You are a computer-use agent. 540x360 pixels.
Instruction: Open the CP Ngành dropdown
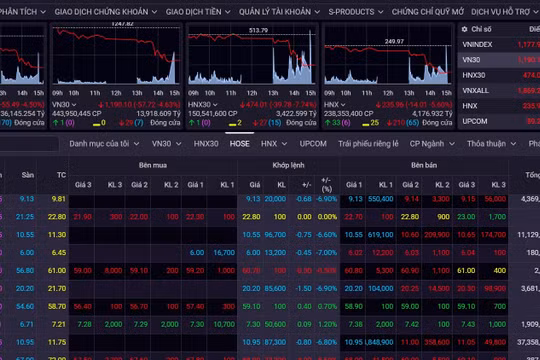point(432,144)
